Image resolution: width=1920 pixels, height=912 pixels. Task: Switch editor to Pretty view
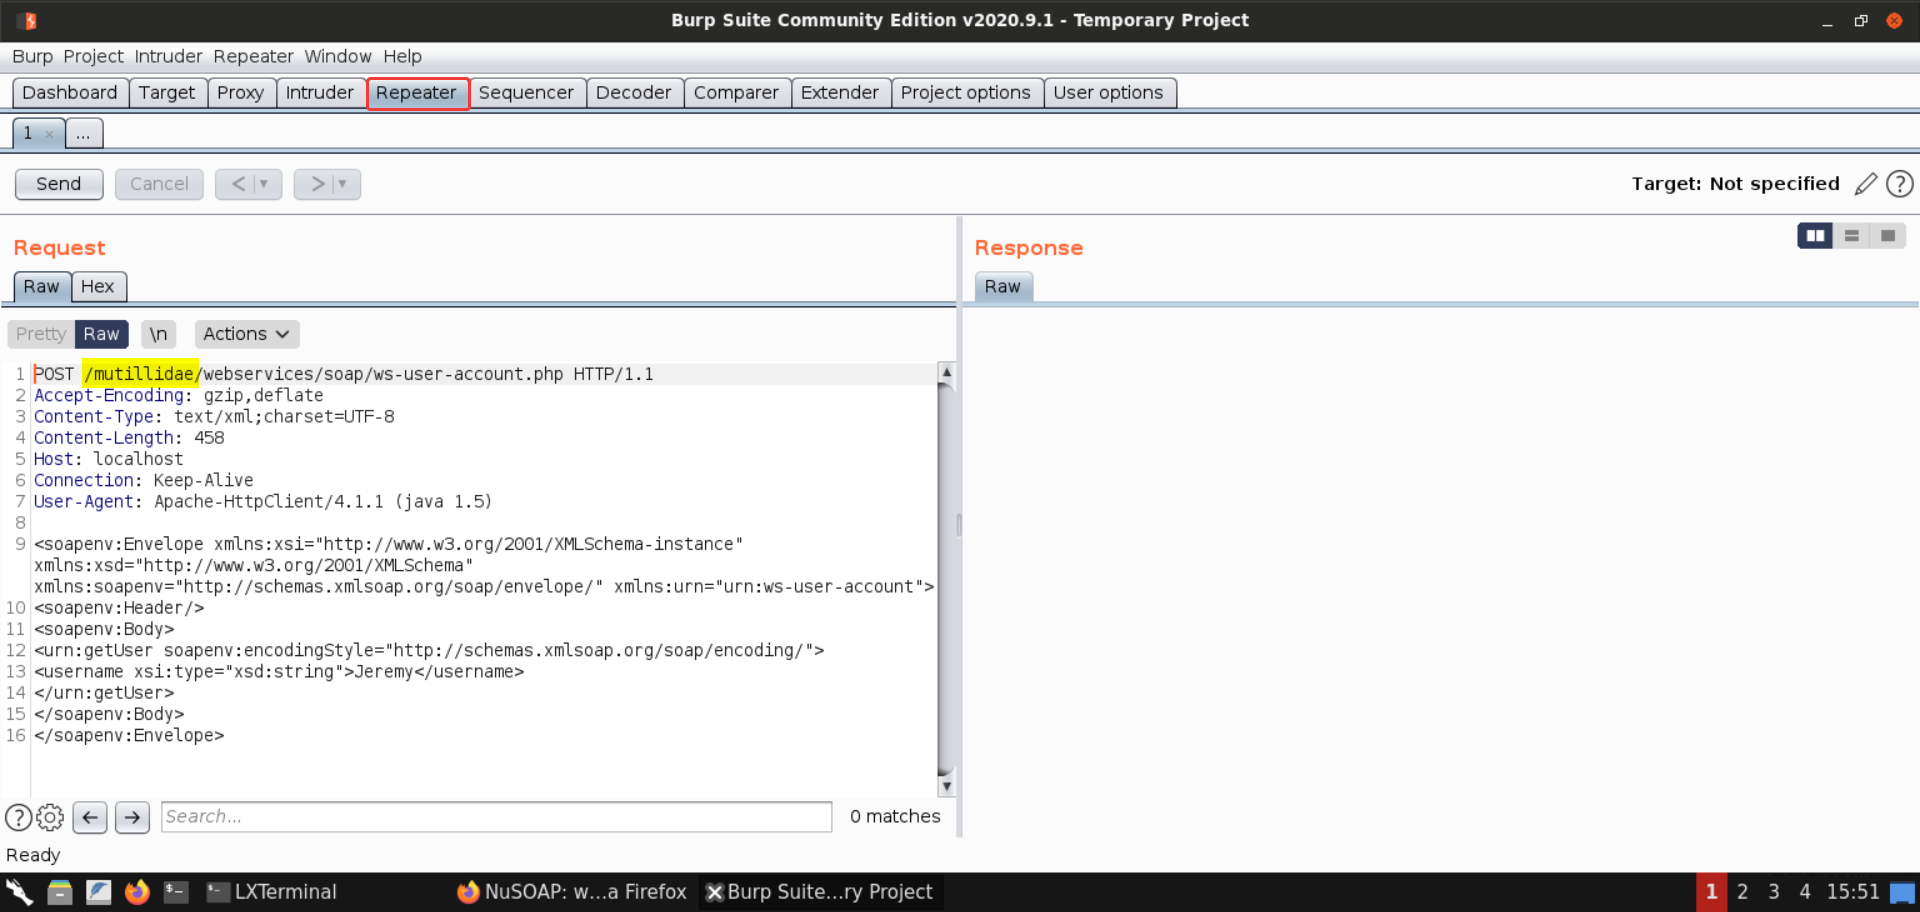pos(41,334)
